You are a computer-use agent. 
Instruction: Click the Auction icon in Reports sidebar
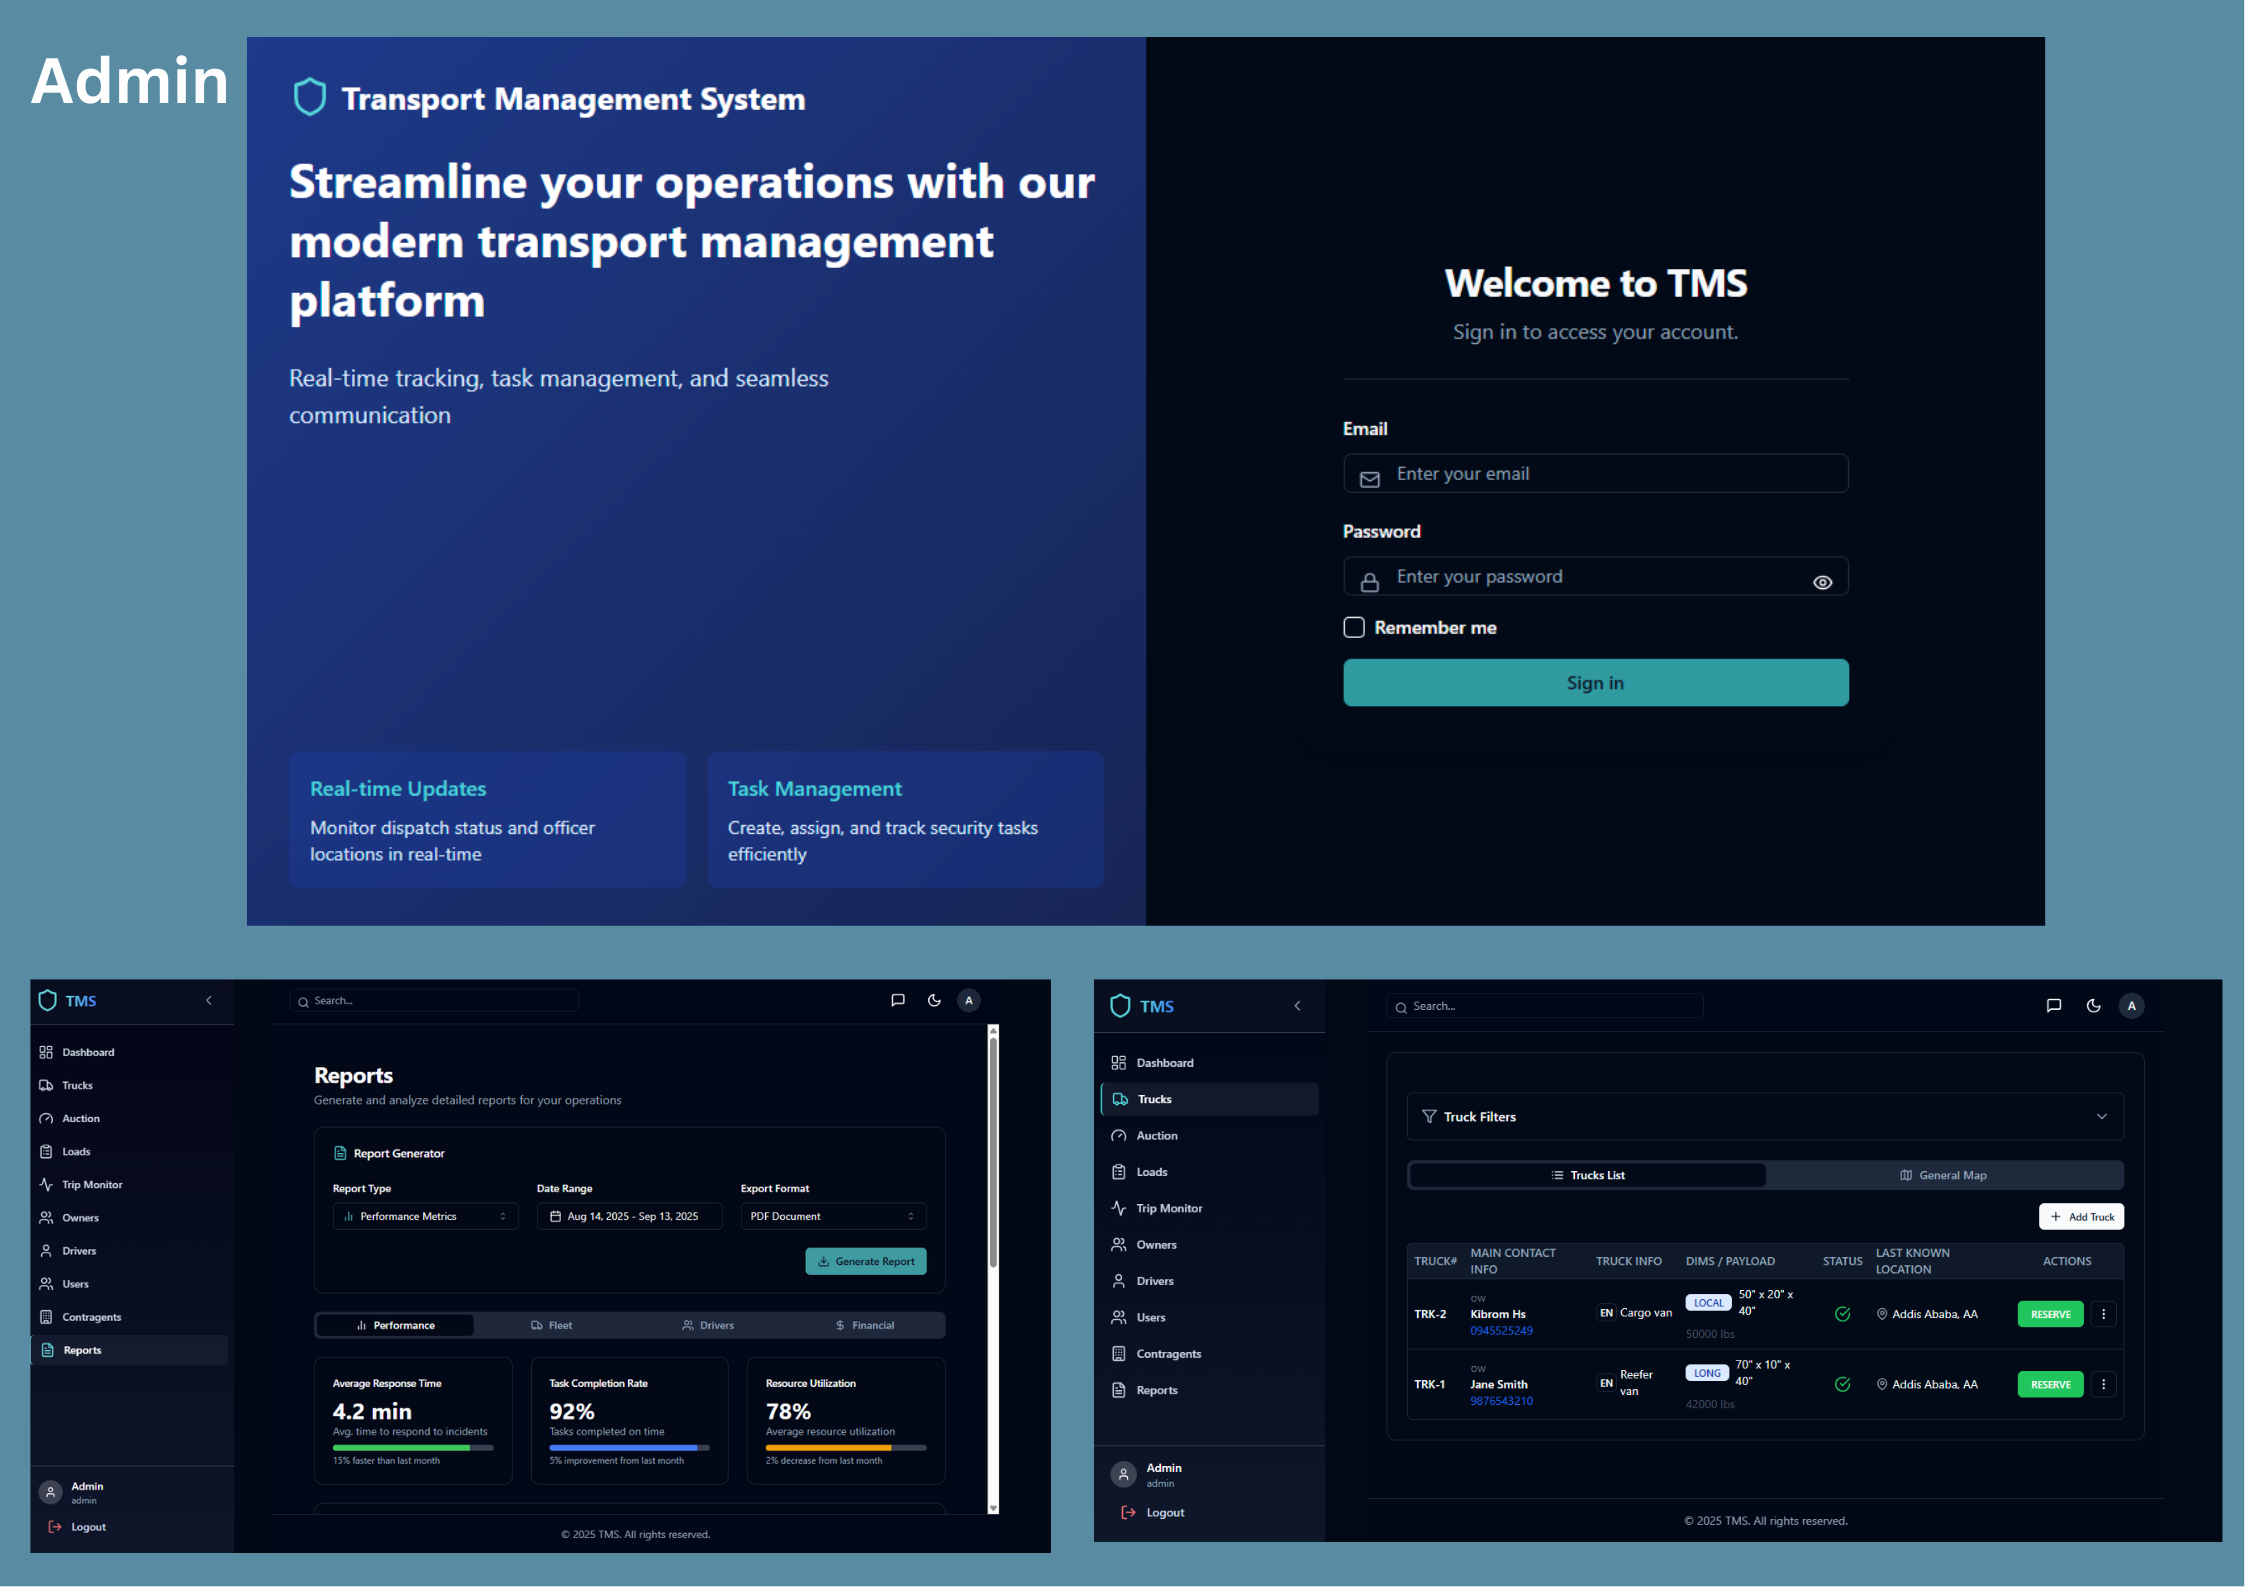click(x=46, y=1118)
